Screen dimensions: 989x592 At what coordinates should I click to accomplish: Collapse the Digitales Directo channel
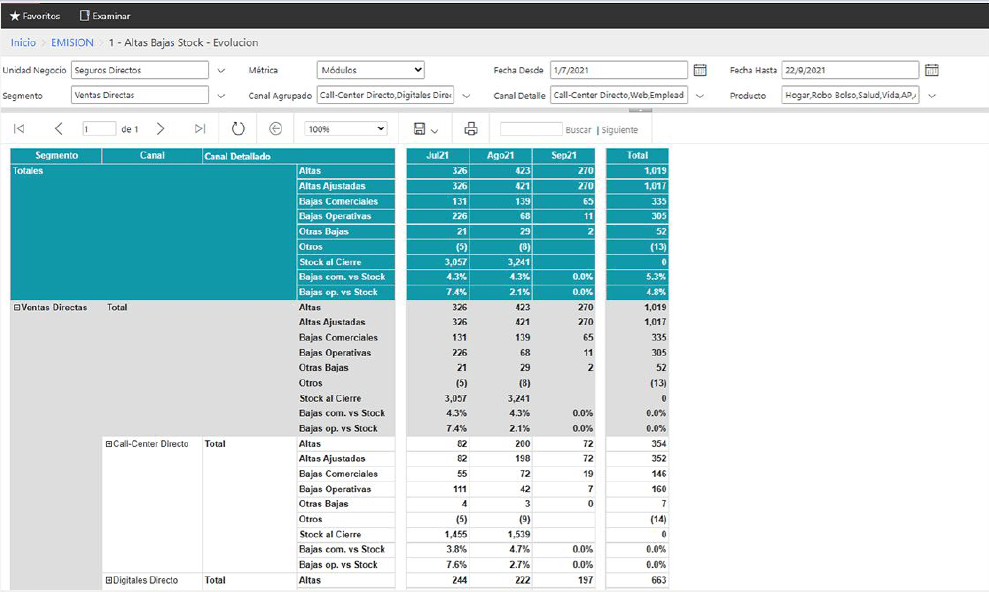tap(109, 580)
